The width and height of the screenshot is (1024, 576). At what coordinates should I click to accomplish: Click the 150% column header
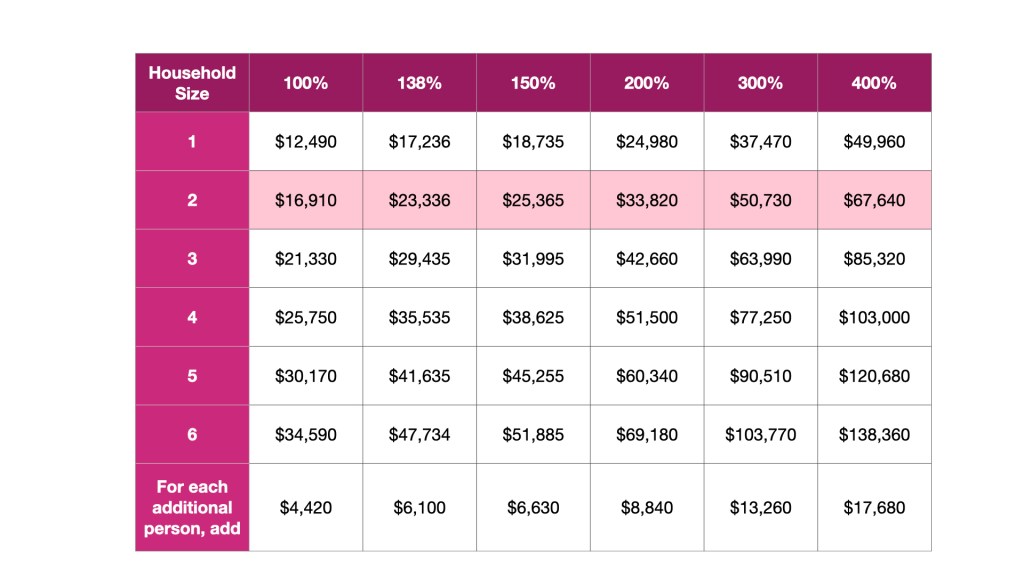click(x=533, y=83)
